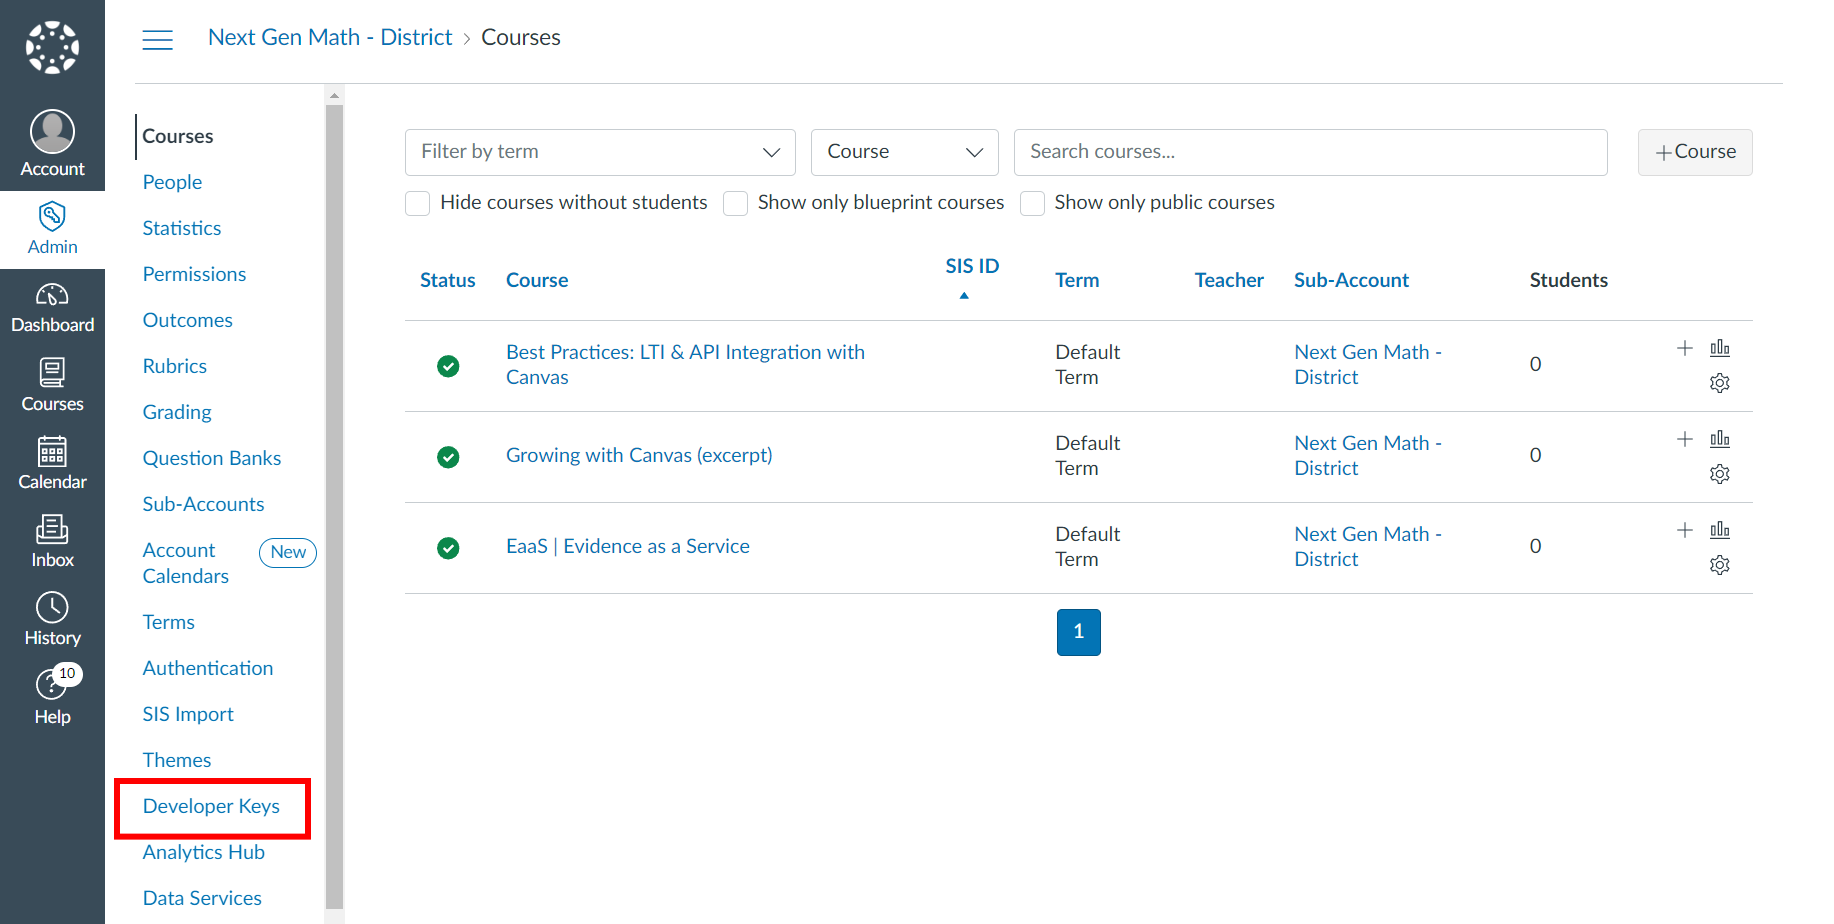Open the Course search type dropdown
This screenshot has height=924, width=1834.
pos(905,152)
